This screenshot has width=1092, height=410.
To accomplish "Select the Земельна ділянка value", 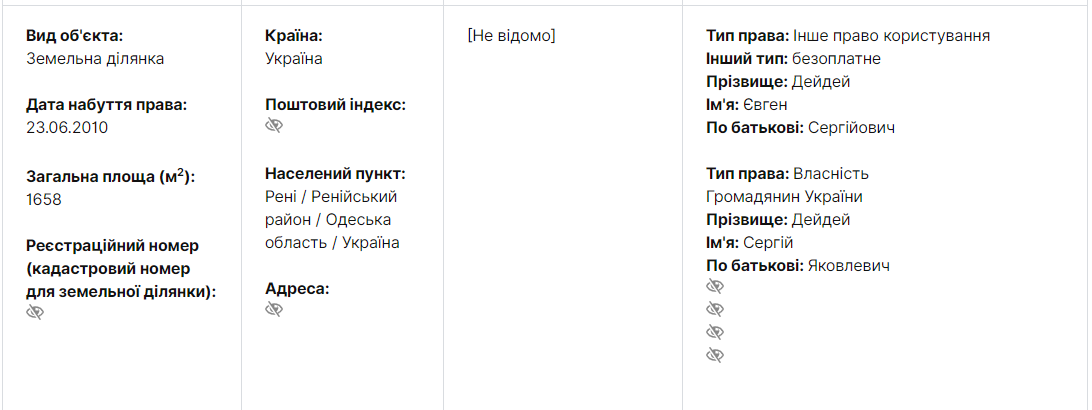I will click(x=95, y=59).
